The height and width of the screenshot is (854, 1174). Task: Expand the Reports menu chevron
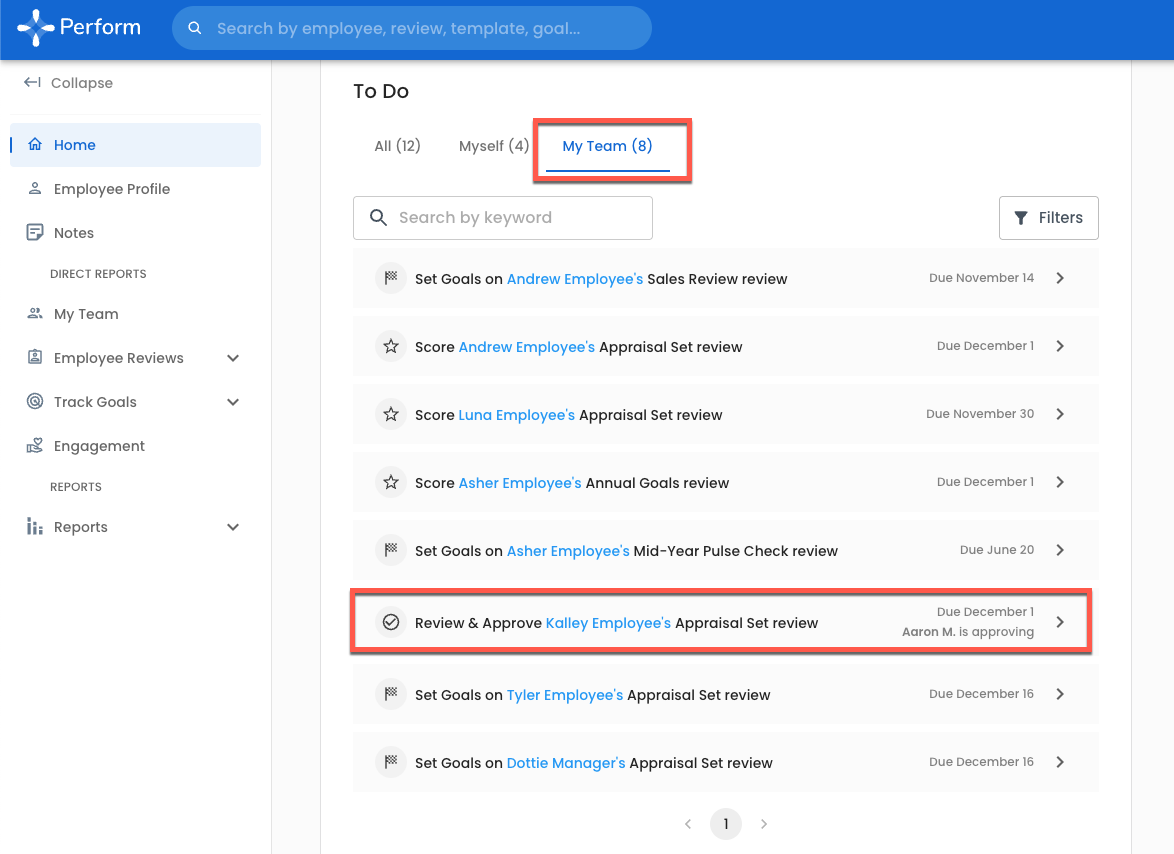click(x=233, y=527)
